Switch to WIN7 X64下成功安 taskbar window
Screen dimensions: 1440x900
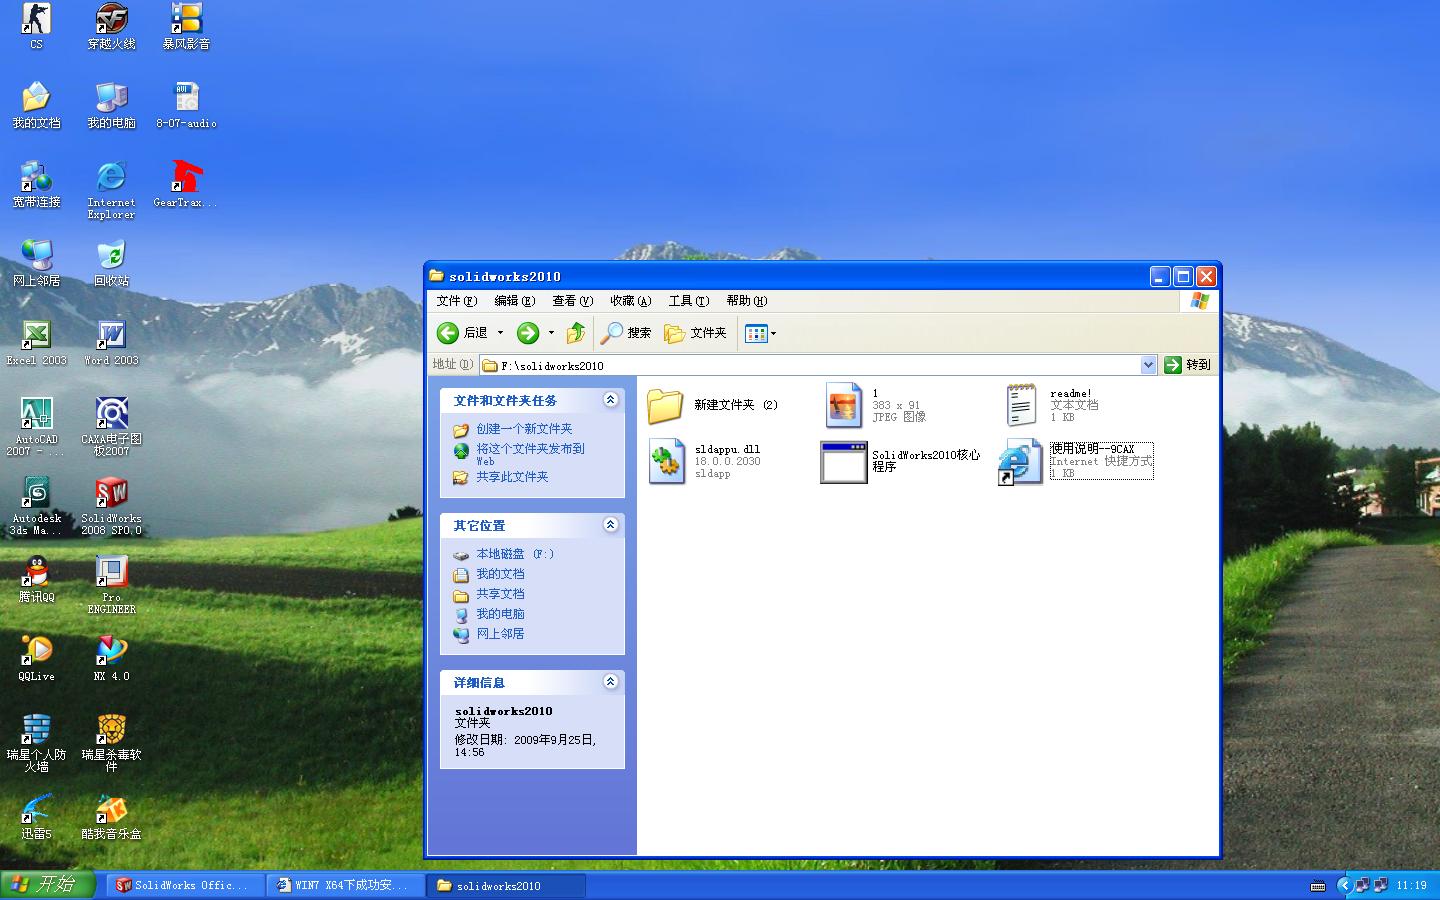[347, 885]
